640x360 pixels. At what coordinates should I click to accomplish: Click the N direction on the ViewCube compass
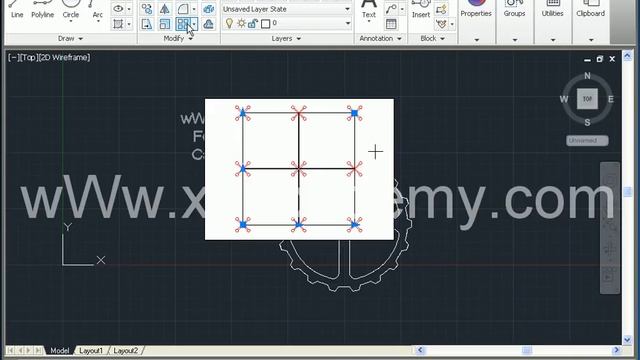pyautogui.click(x=587, y=76)
